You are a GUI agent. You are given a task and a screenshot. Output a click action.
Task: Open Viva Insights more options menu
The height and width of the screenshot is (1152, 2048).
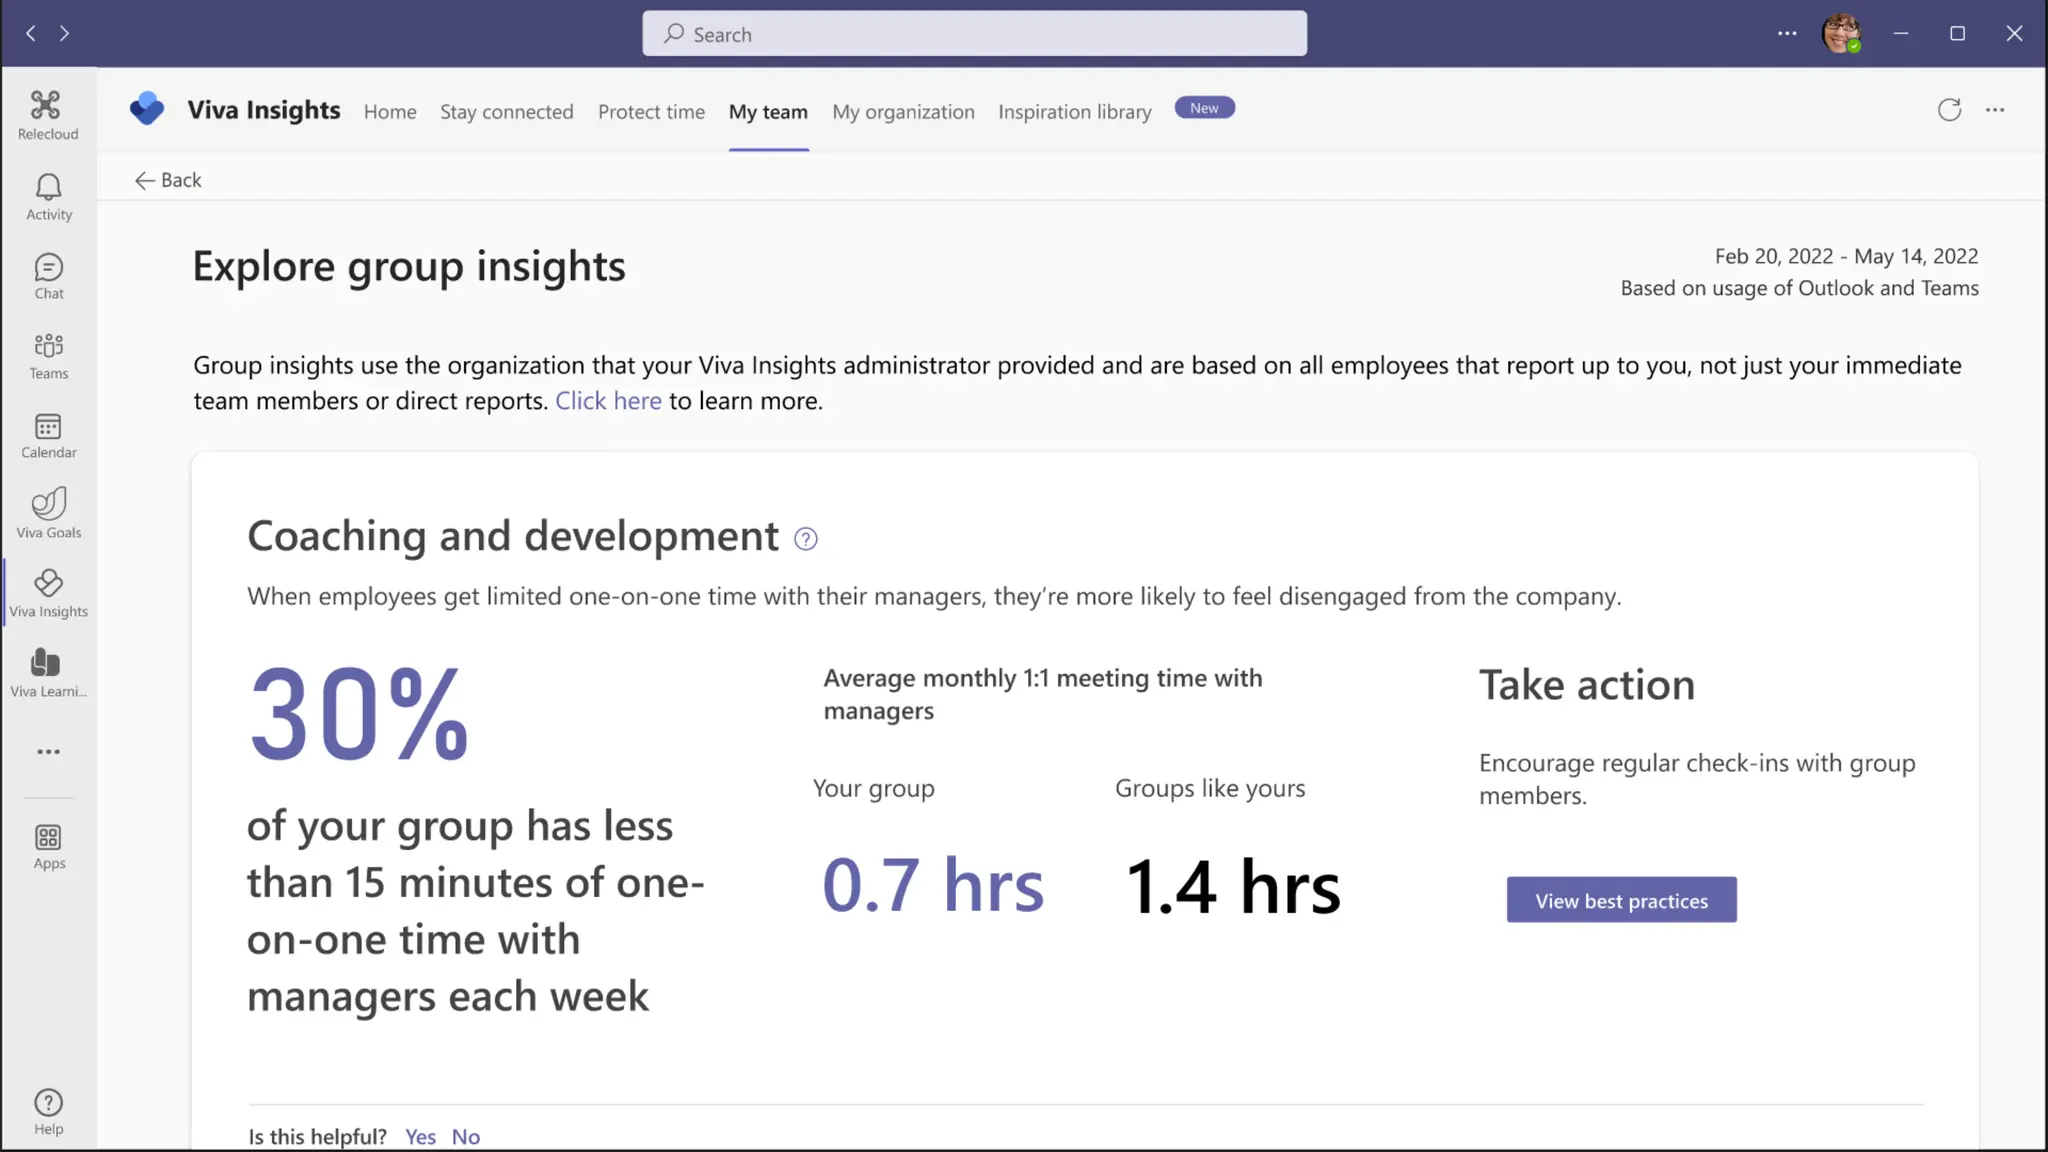[x=1995, y=110]
